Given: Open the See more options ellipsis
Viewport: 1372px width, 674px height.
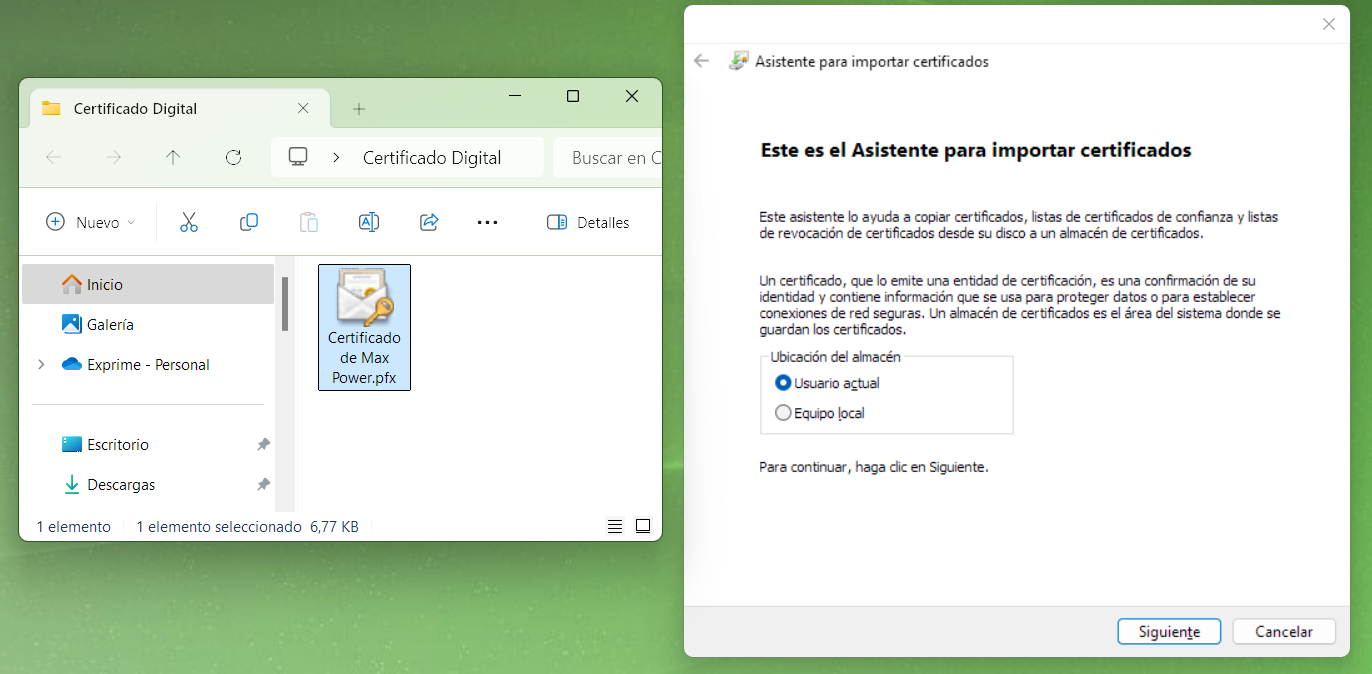Looking at the screenshot, I should click(487, 222).
